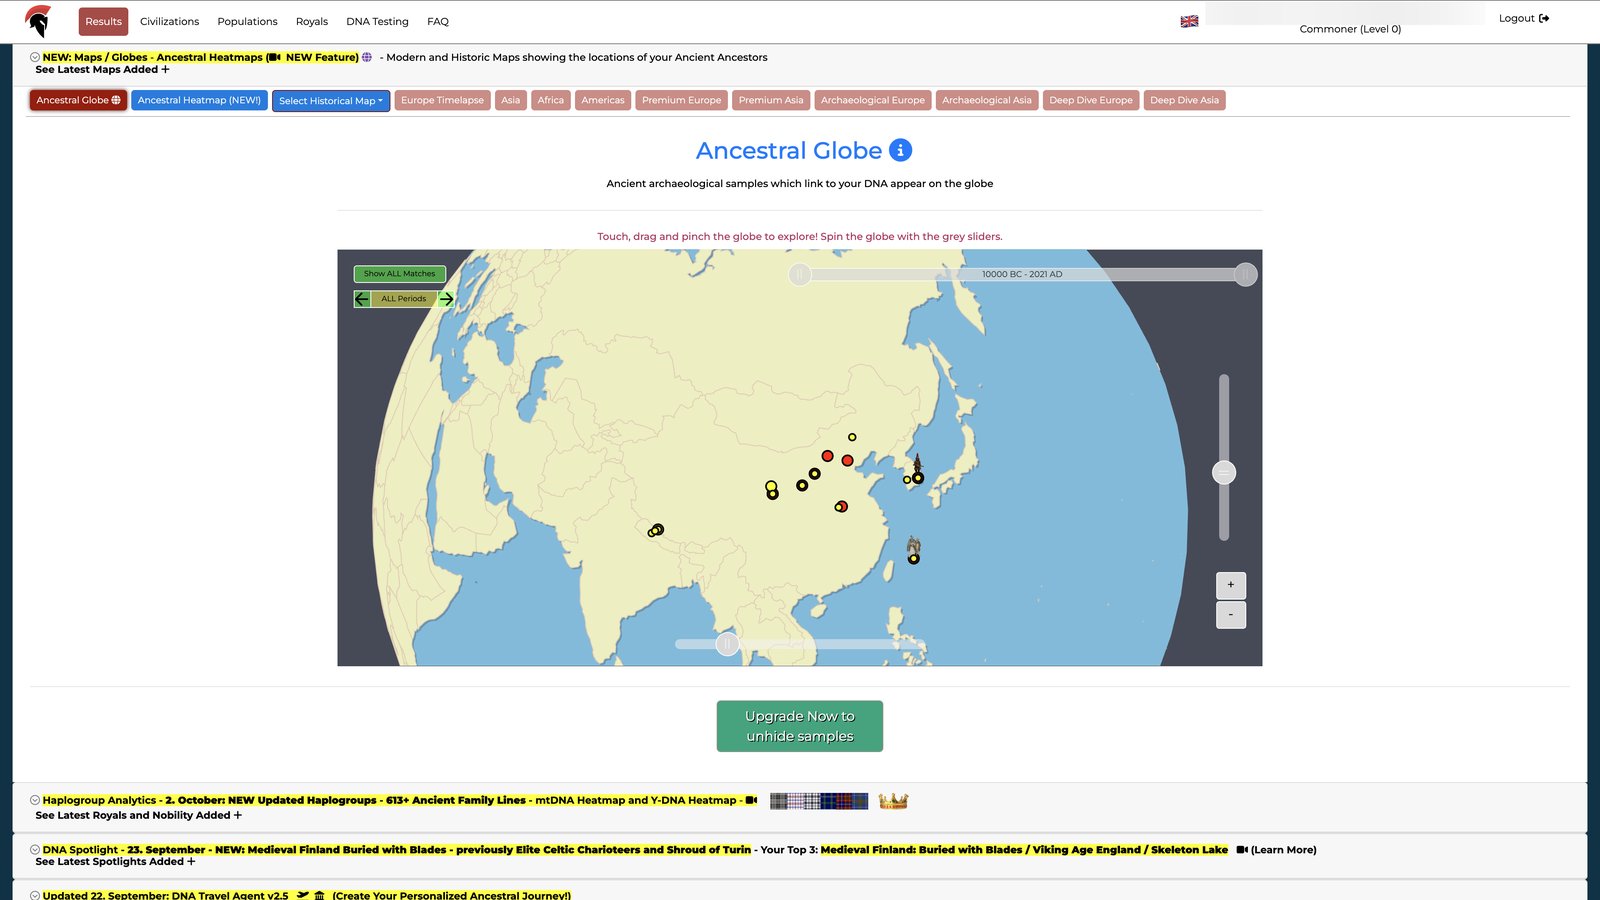Click the Spartan helmet site logo
The height and width of the screenshot is (900, 1600).
38,21
